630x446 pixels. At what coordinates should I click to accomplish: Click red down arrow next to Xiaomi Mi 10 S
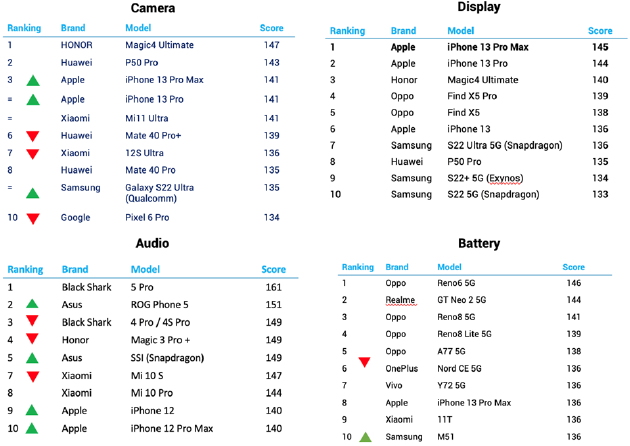pyautogui.click(x=32, y=376)
